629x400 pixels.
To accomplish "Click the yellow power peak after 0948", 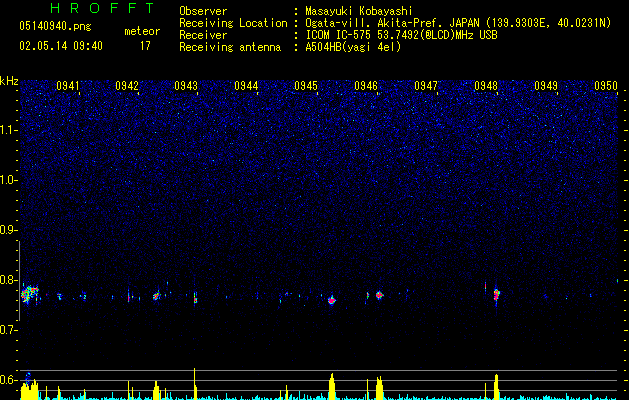I will (x=496, y=386).
